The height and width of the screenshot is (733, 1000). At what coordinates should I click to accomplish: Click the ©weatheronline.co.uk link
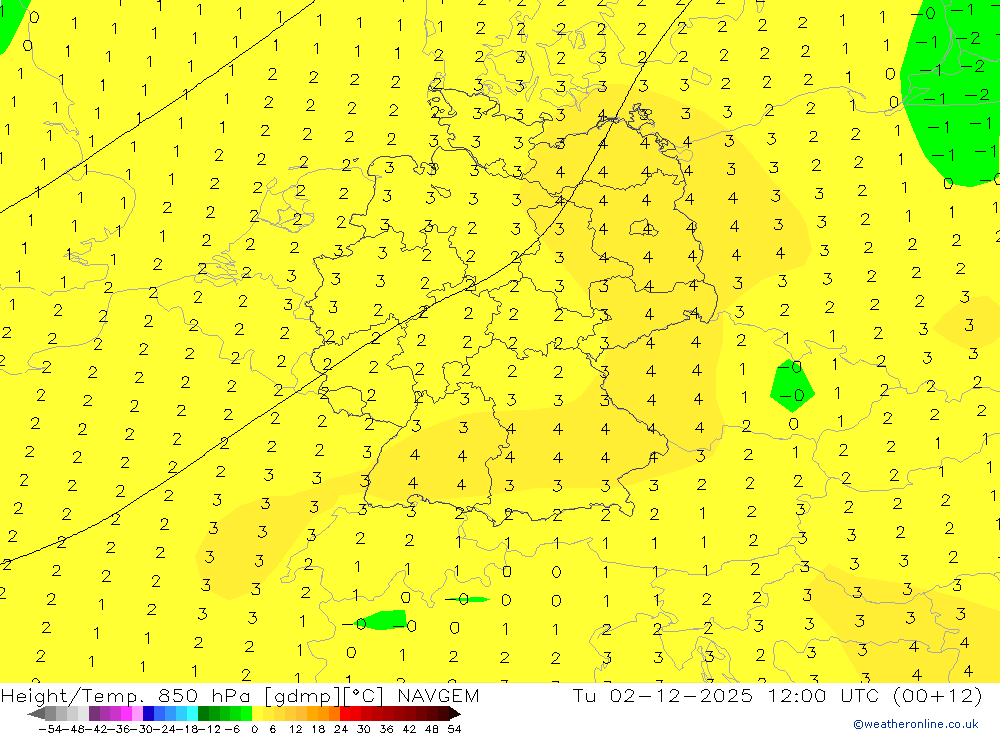(915, 724)
